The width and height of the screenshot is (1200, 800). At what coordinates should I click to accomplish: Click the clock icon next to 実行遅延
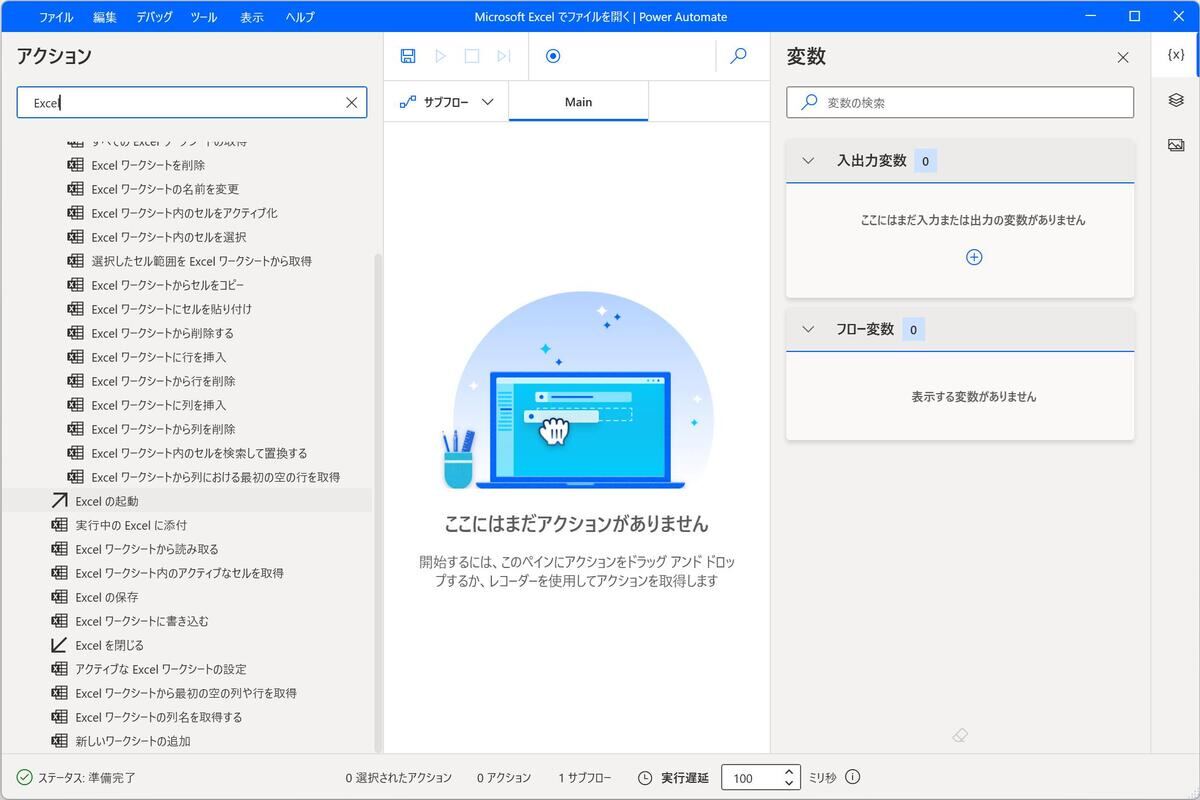645,777
